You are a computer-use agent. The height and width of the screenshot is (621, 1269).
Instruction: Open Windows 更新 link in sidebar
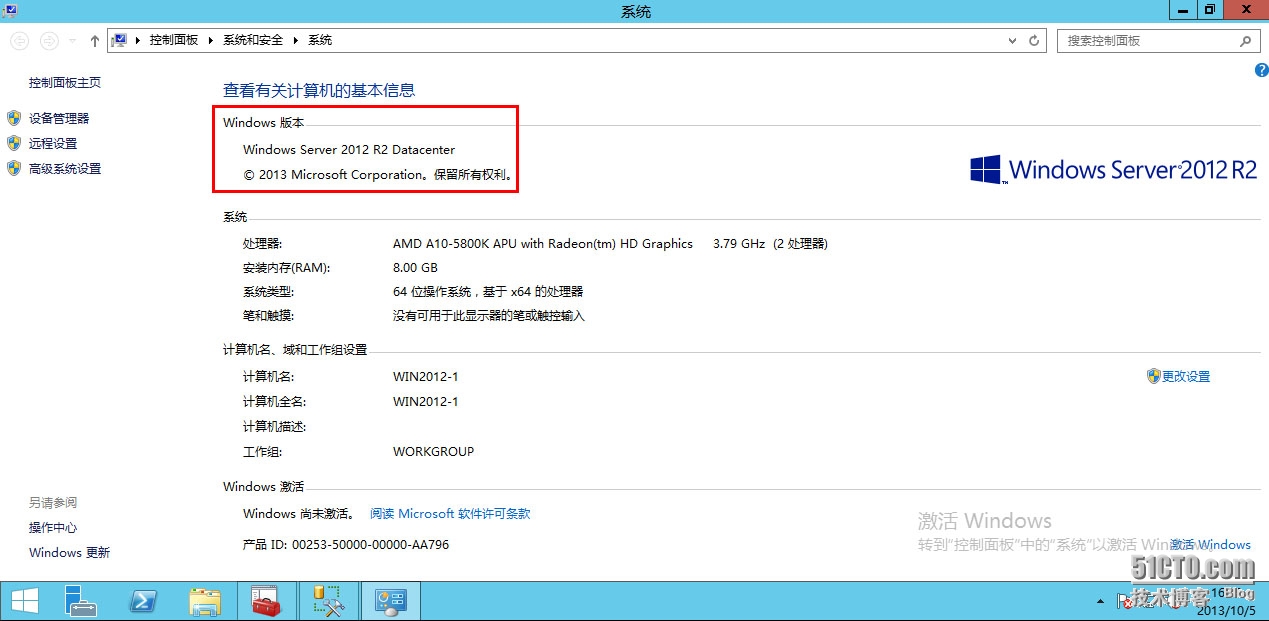(x=70, y=553)
